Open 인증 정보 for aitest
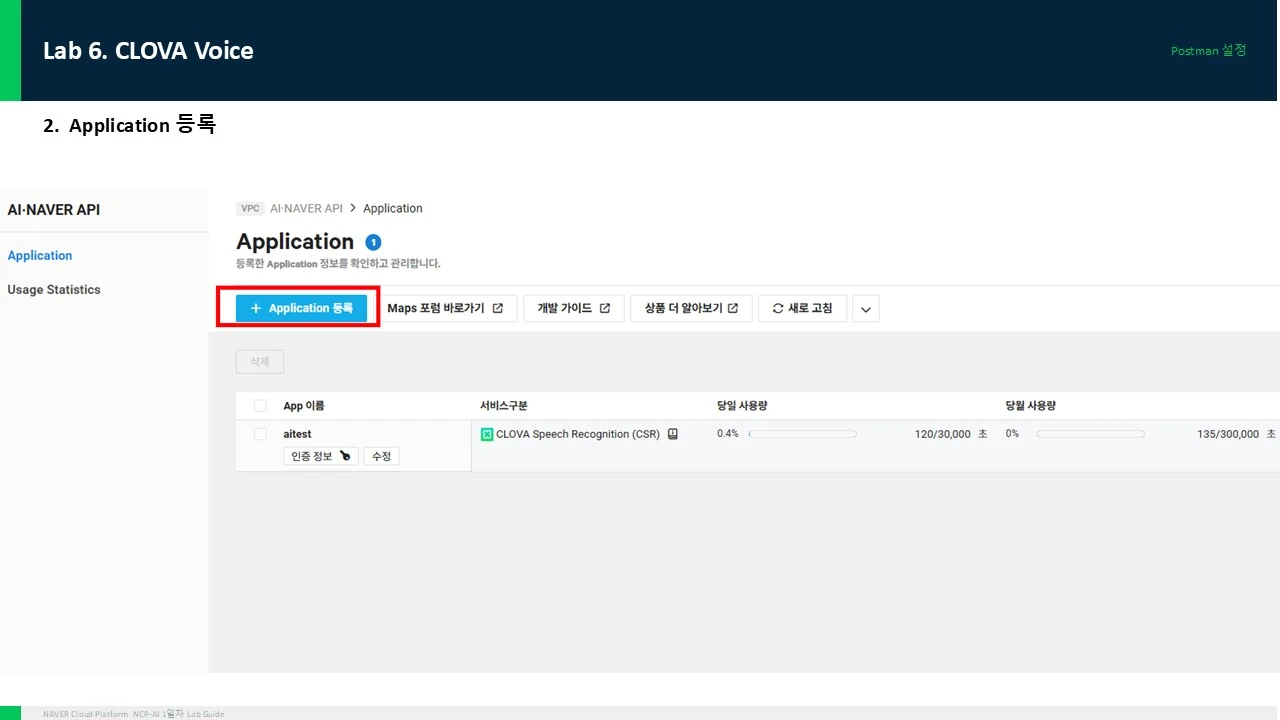Screen dimensions: 1280x720 [320, 456]
